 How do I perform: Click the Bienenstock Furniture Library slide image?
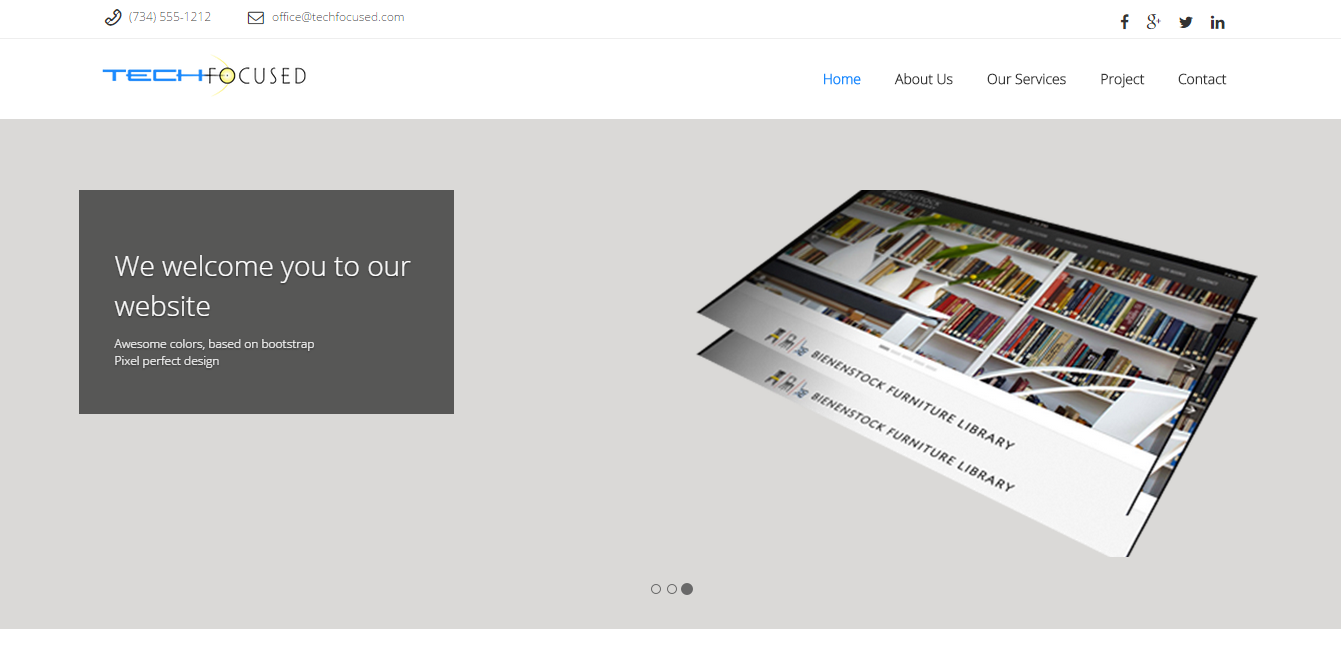click(x=975, y=370)
